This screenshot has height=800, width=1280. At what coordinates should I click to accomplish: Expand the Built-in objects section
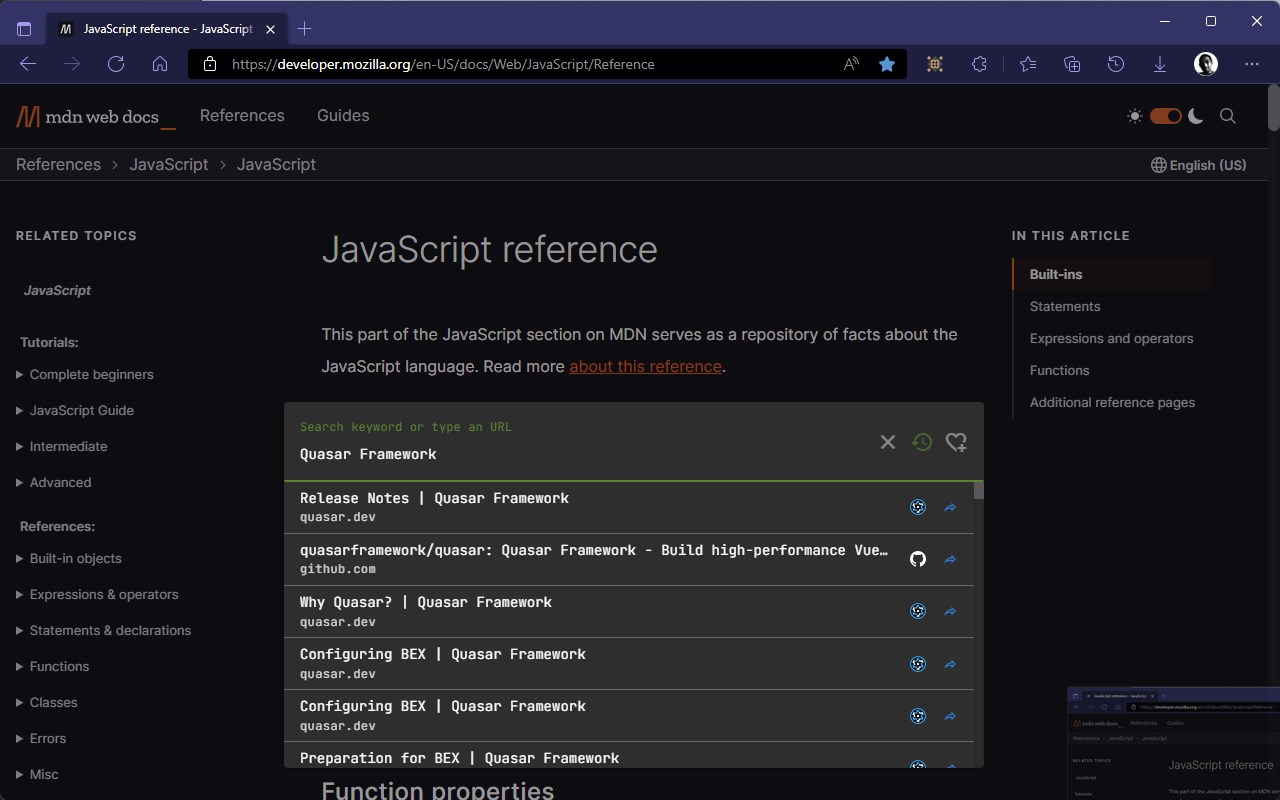tap(75, 558)
